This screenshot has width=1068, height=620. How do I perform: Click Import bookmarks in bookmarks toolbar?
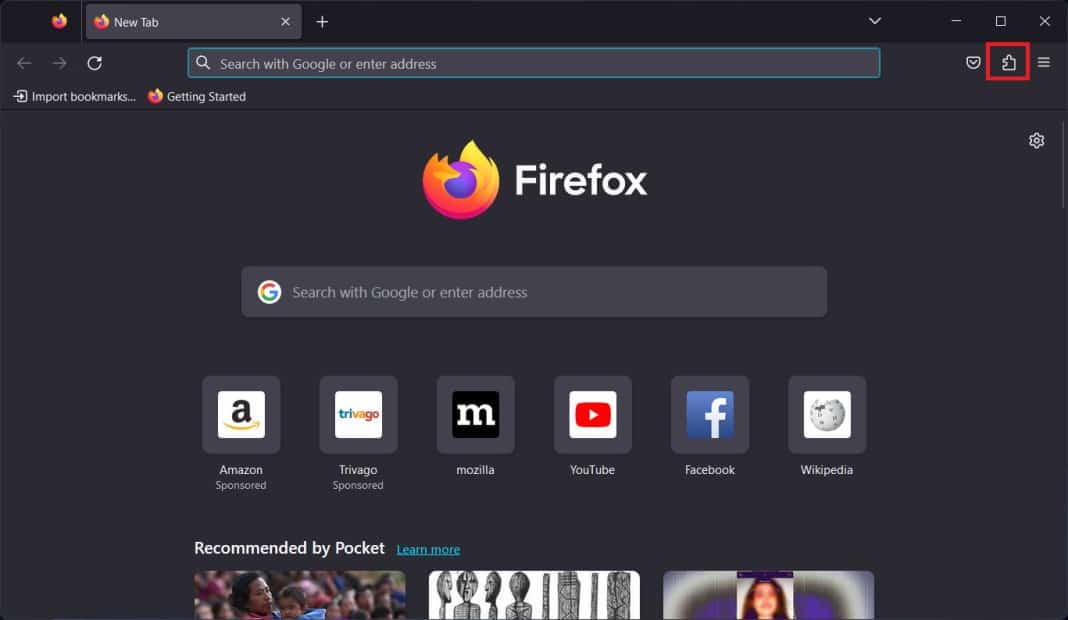pyautogui.click(x=75, y=96)
